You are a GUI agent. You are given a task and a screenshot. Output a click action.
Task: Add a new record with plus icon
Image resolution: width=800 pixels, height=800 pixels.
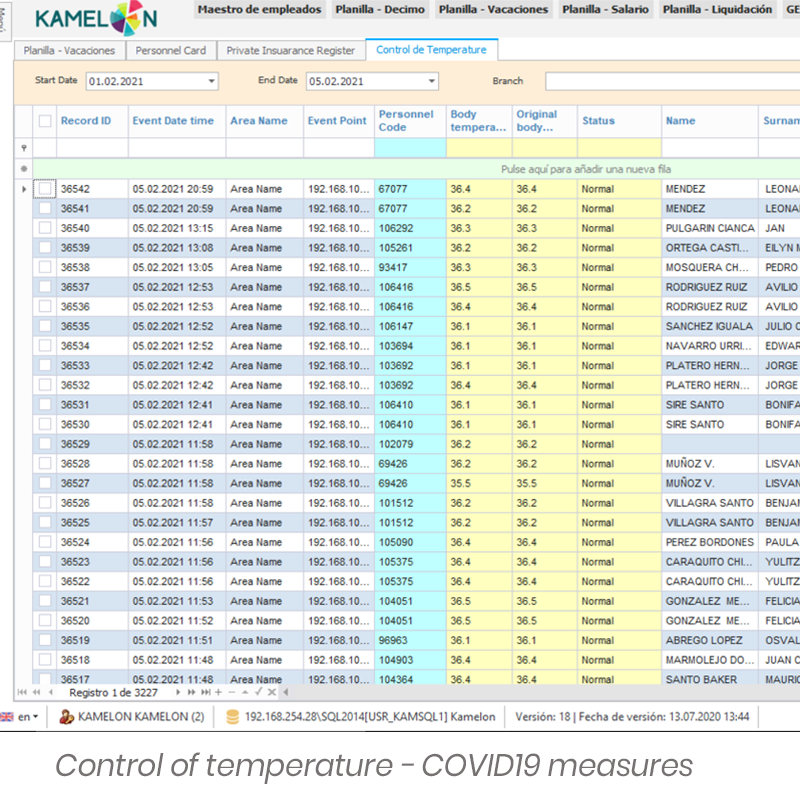218,692
